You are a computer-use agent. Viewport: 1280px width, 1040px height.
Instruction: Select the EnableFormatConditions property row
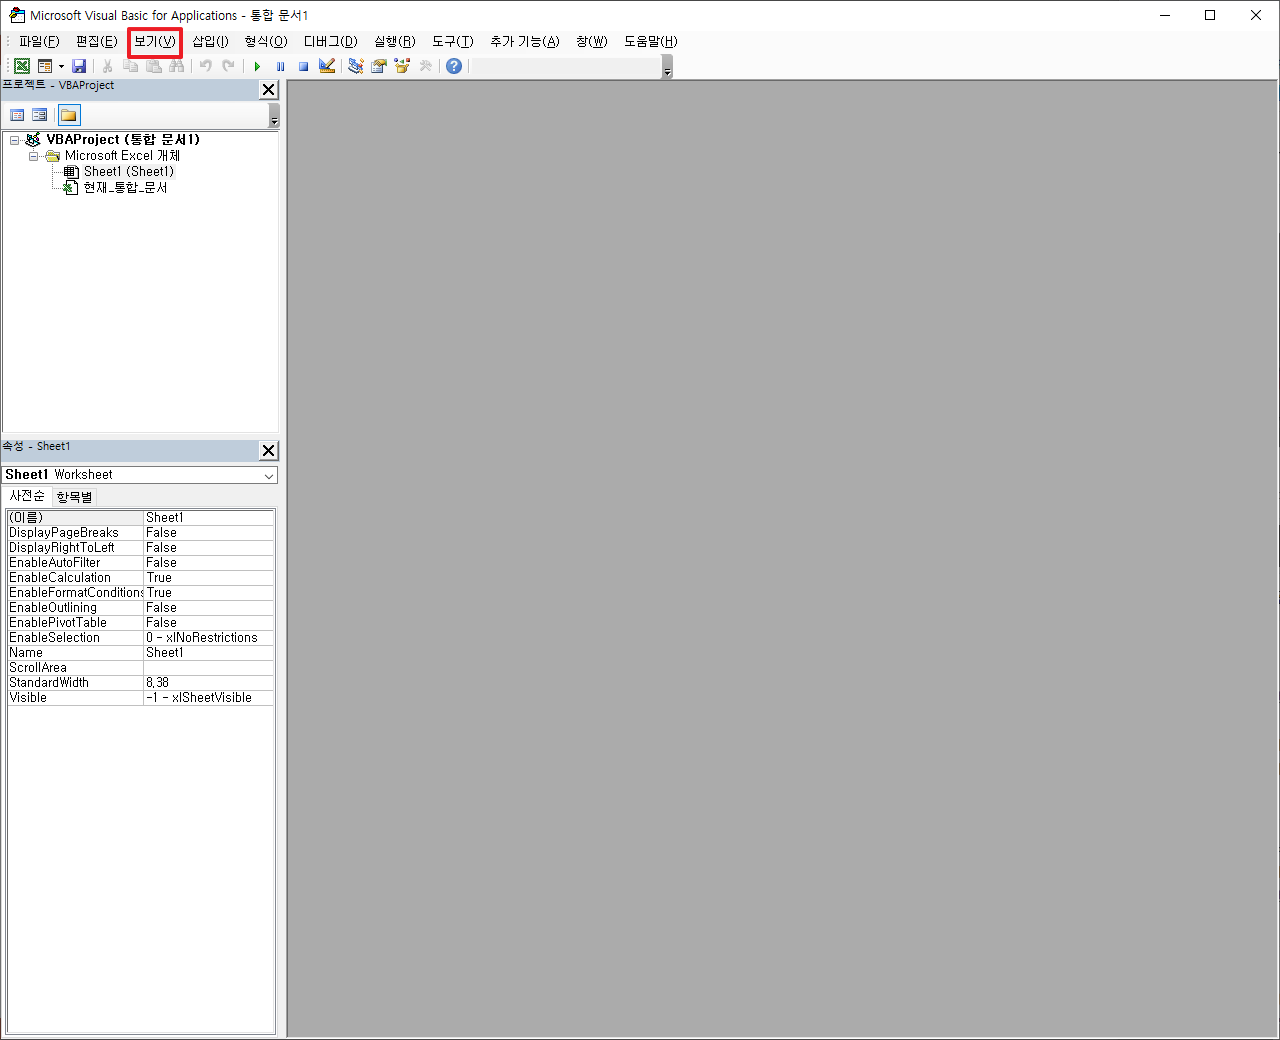(x=140, y=593)
